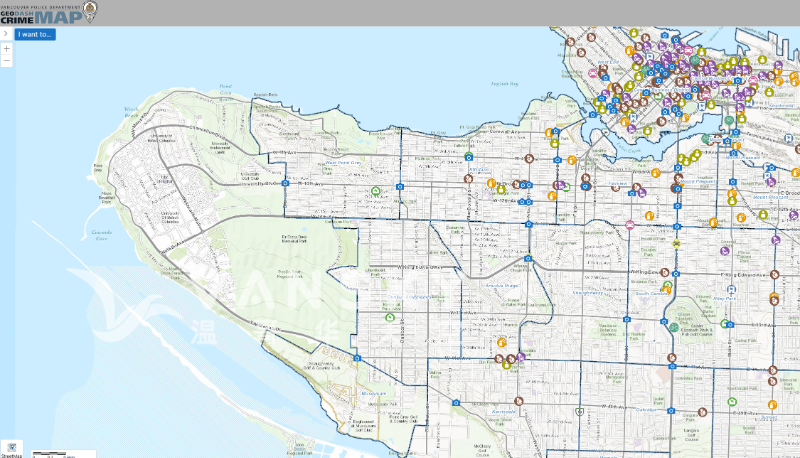Select the lone pink marker south of Fairview
The image size is (800, 458).
[630, 224]
